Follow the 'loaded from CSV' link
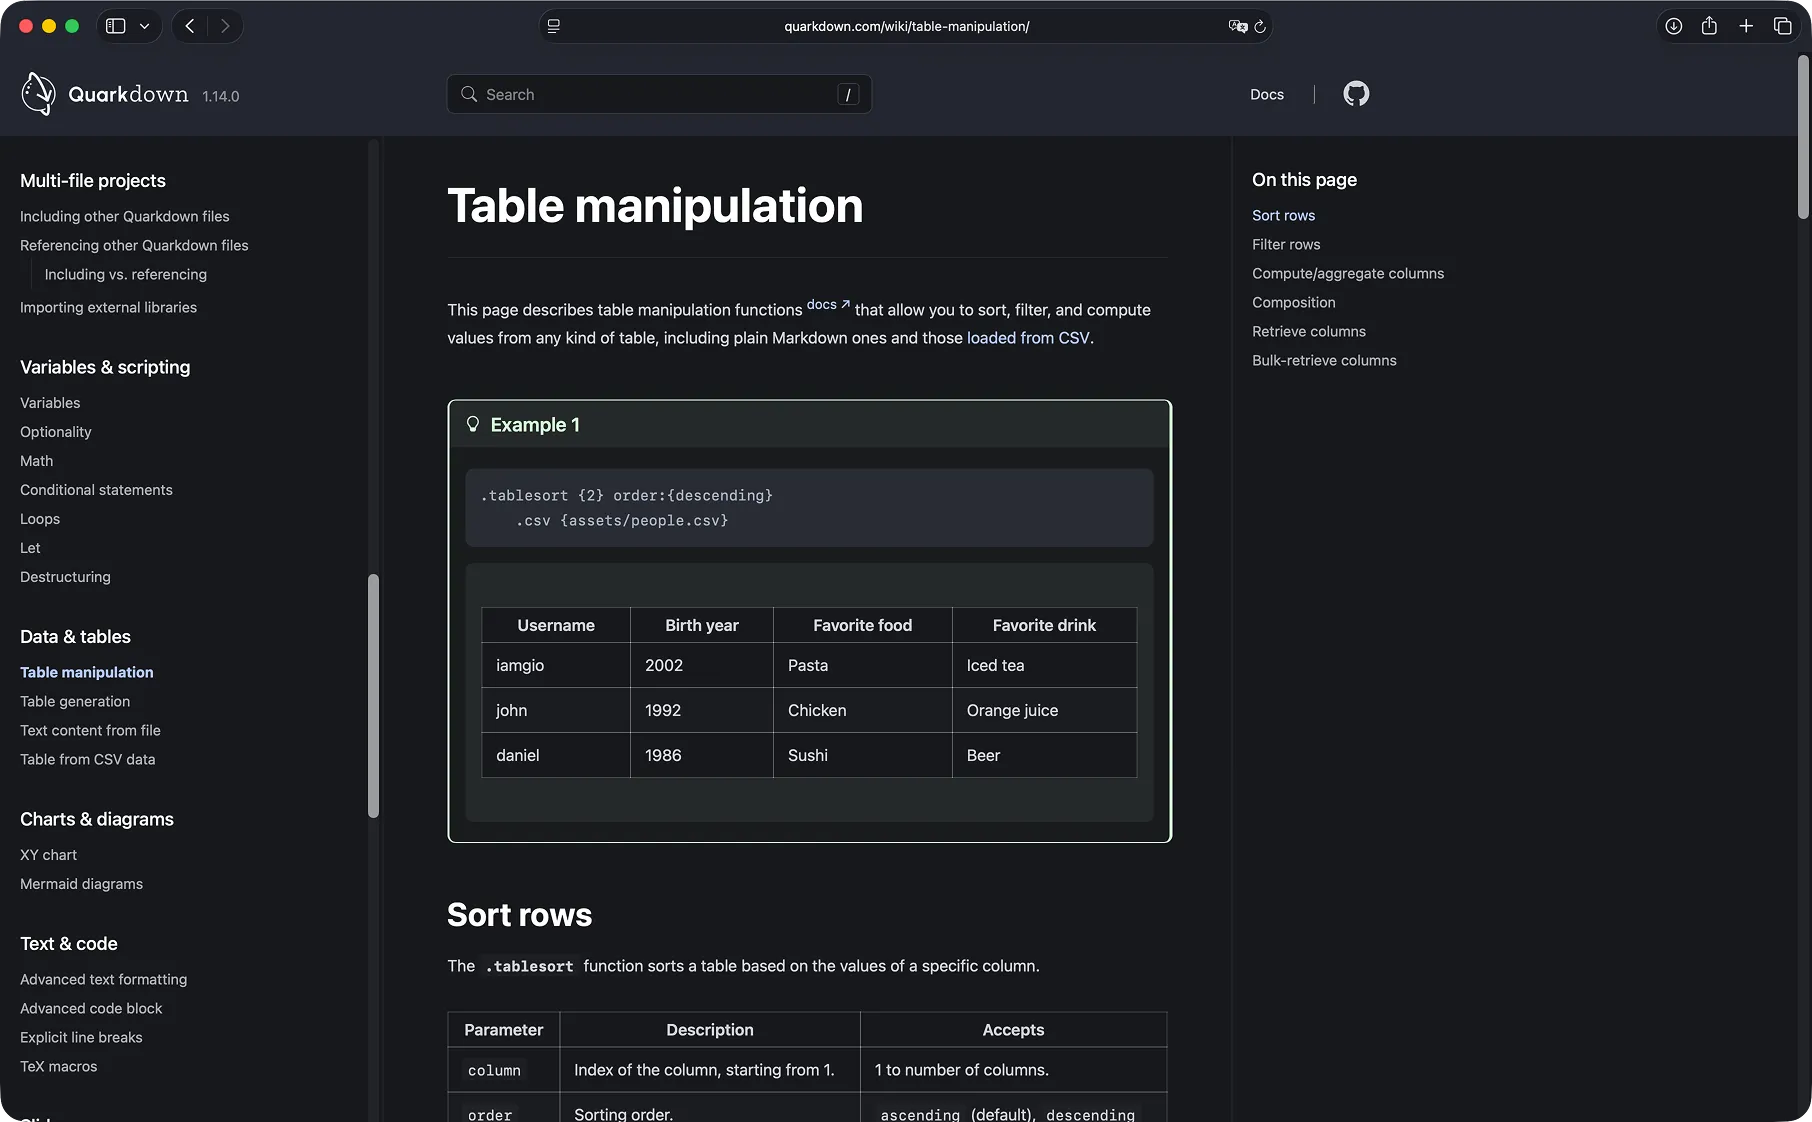Image resolution: width=1812 pixels, height=1122 pixels. click(1028, 338)
